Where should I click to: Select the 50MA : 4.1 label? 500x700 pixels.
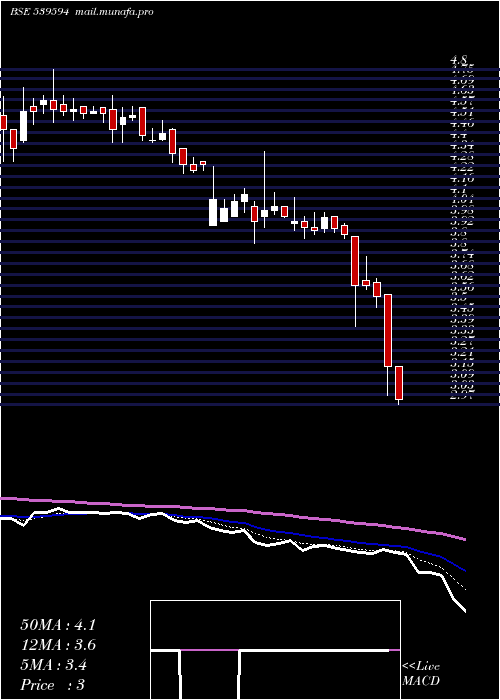(58, 625)
